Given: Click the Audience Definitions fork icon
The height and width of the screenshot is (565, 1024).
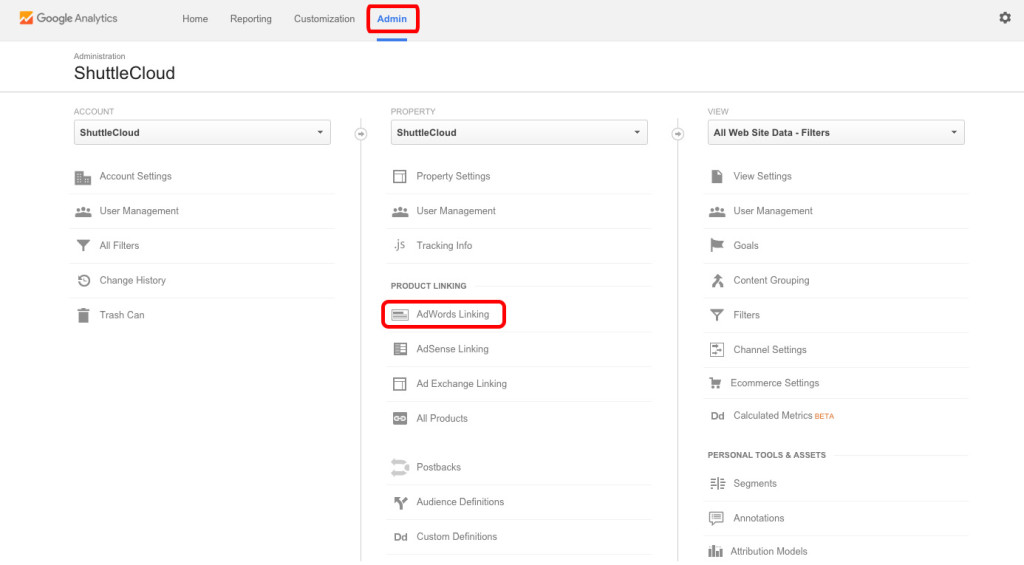Looking at the screenshot, I should click(x=400, y=502).
